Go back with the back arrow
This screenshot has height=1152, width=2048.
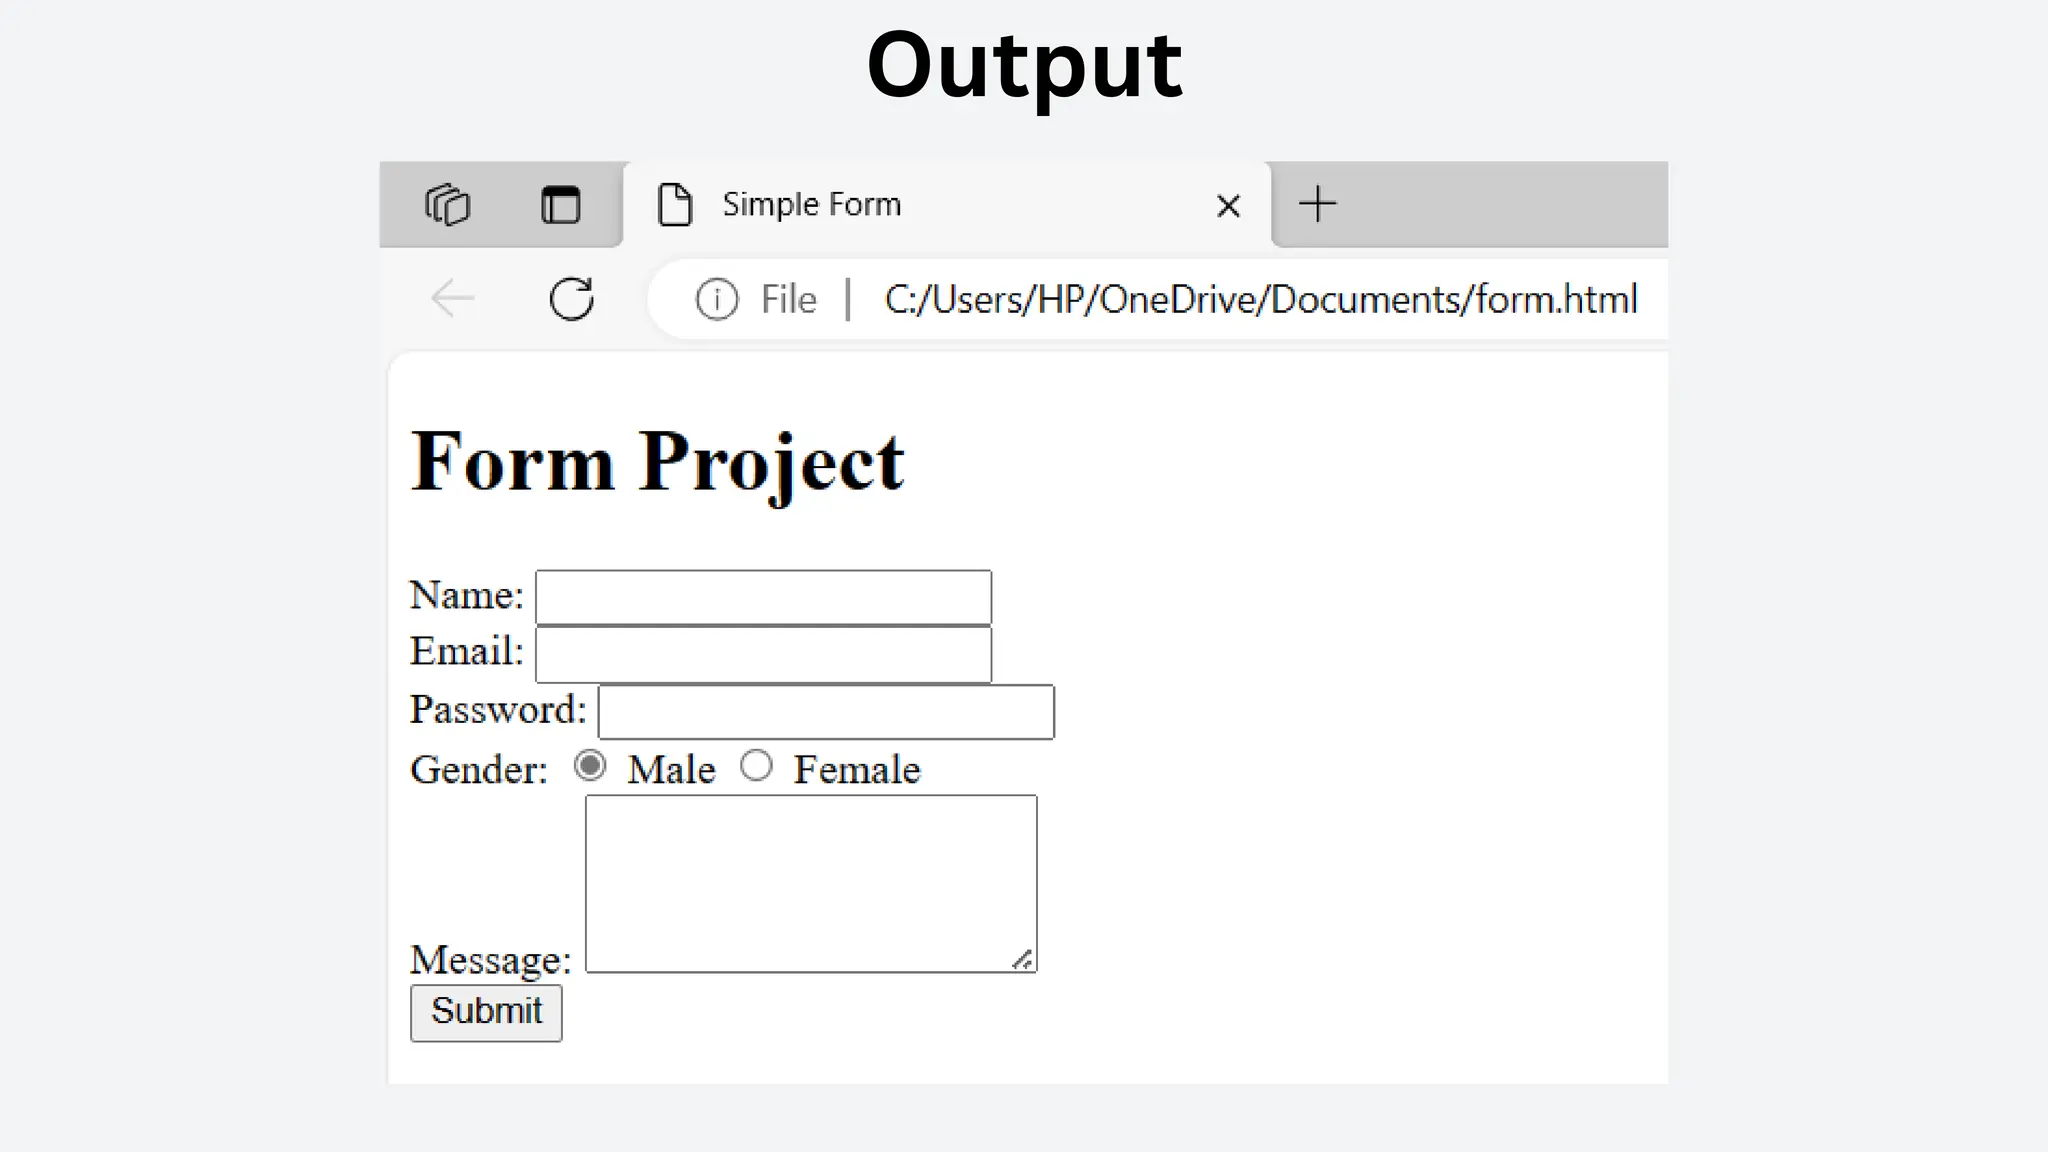[452, 298]
